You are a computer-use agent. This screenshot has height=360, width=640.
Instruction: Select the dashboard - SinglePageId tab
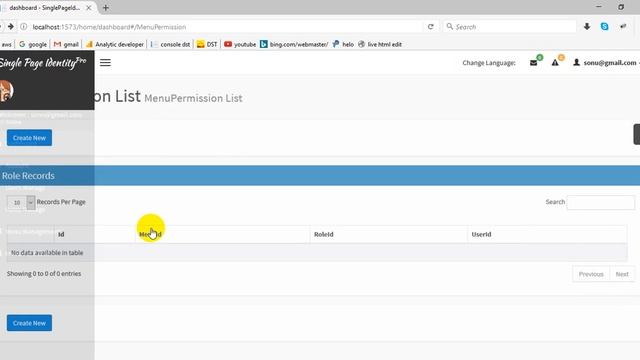[x=44, y=8]
